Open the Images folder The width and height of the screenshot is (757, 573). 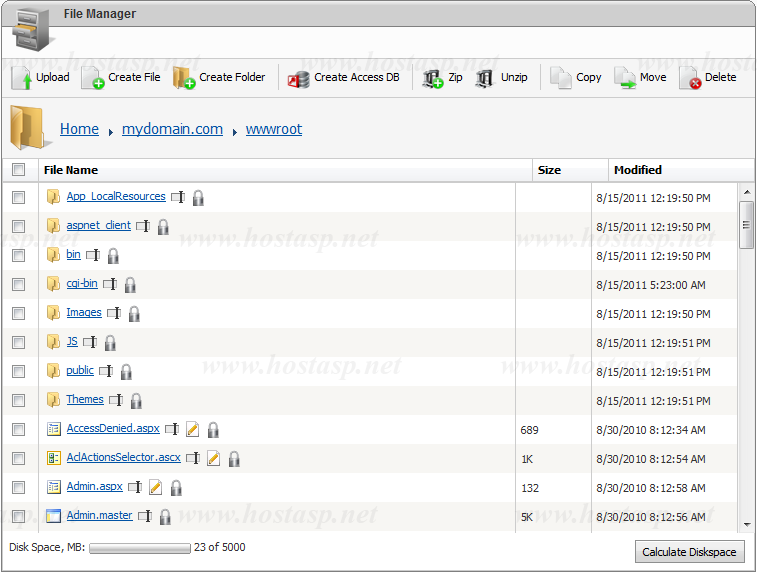click(x=84, y=313)
